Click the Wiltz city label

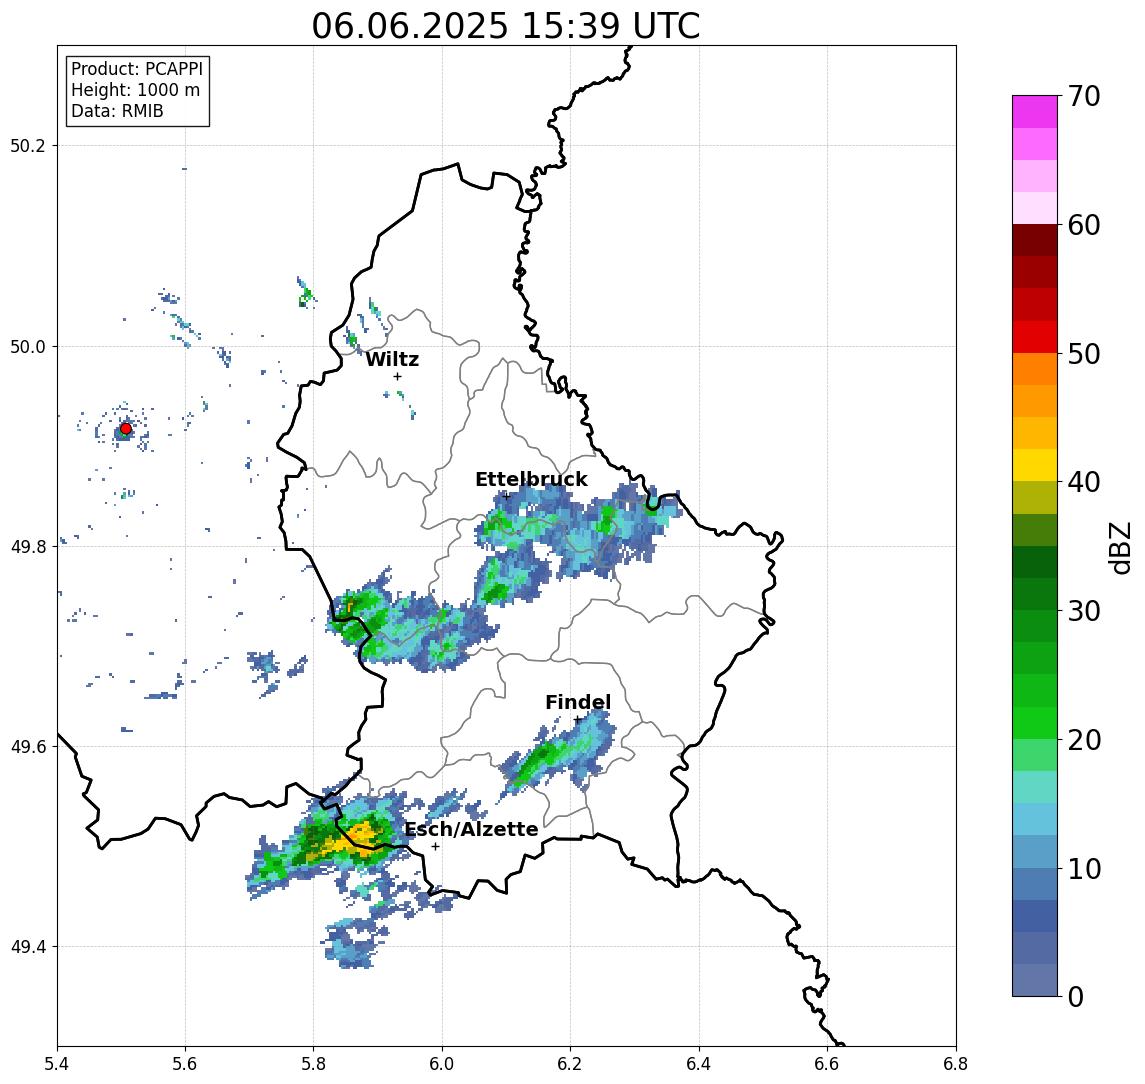click(392, 359)
